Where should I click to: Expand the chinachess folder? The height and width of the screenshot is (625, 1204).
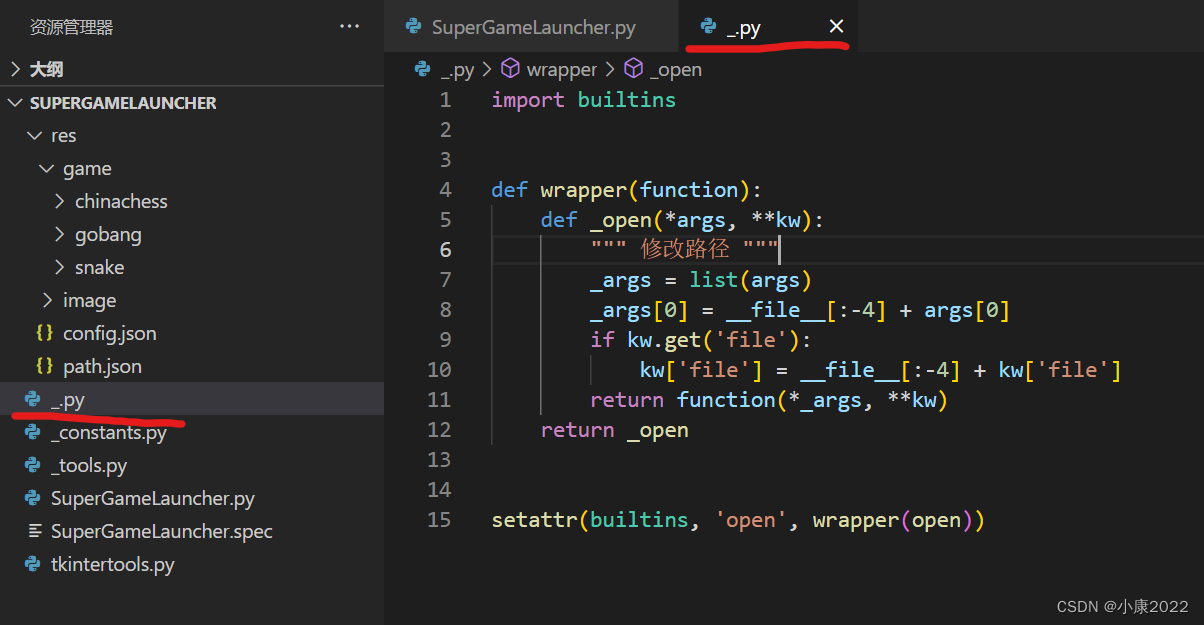(192, 201)
